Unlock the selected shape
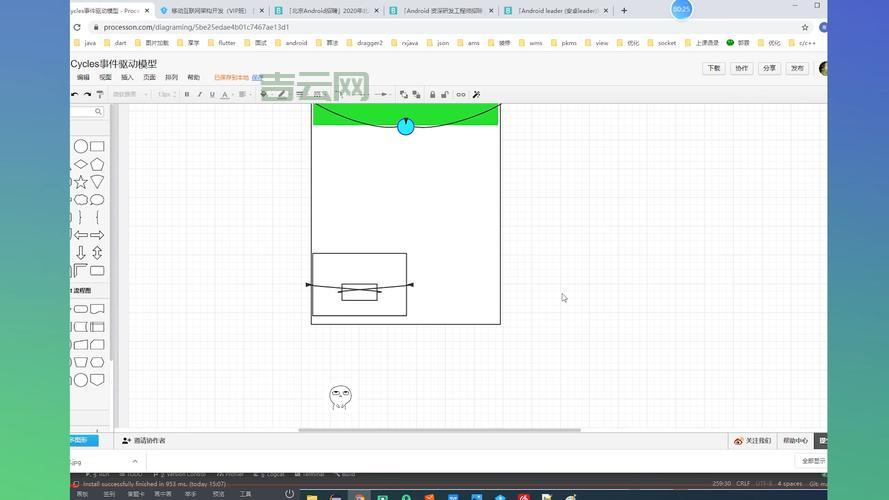 (445, 95)
